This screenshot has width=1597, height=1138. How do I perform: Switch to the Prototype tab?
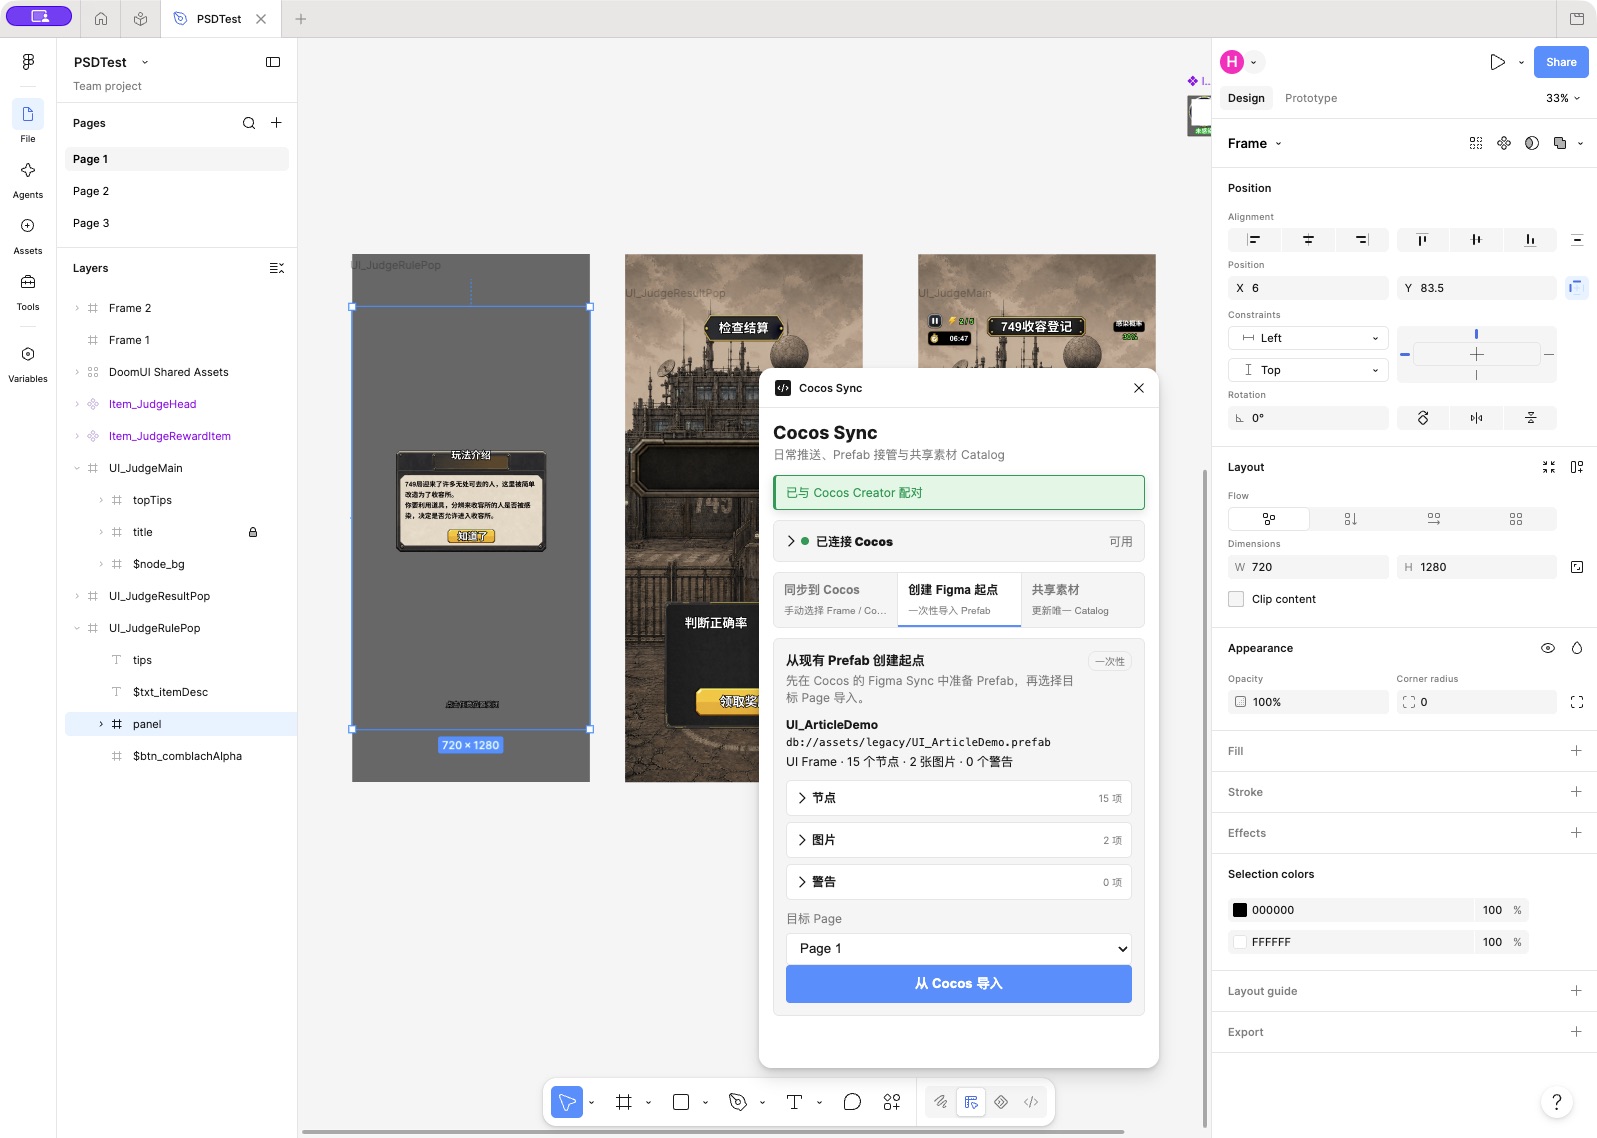click(x=1311, y=98)
